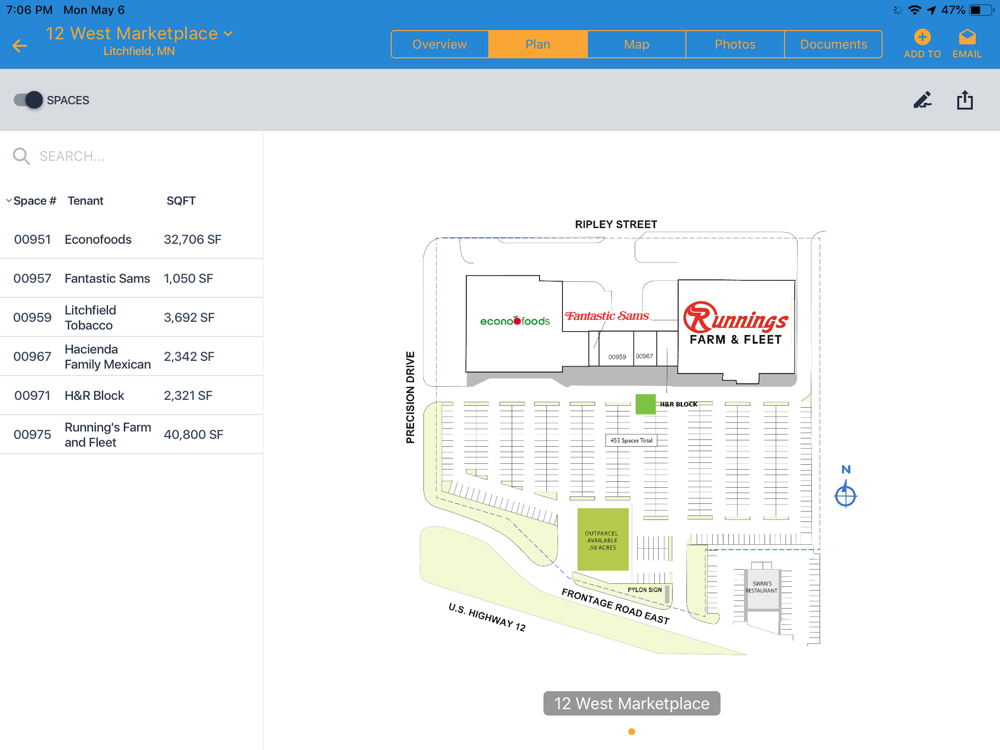1000x750 pixels.
Task: Switch to the Overview tab
Action: [439, 44]
